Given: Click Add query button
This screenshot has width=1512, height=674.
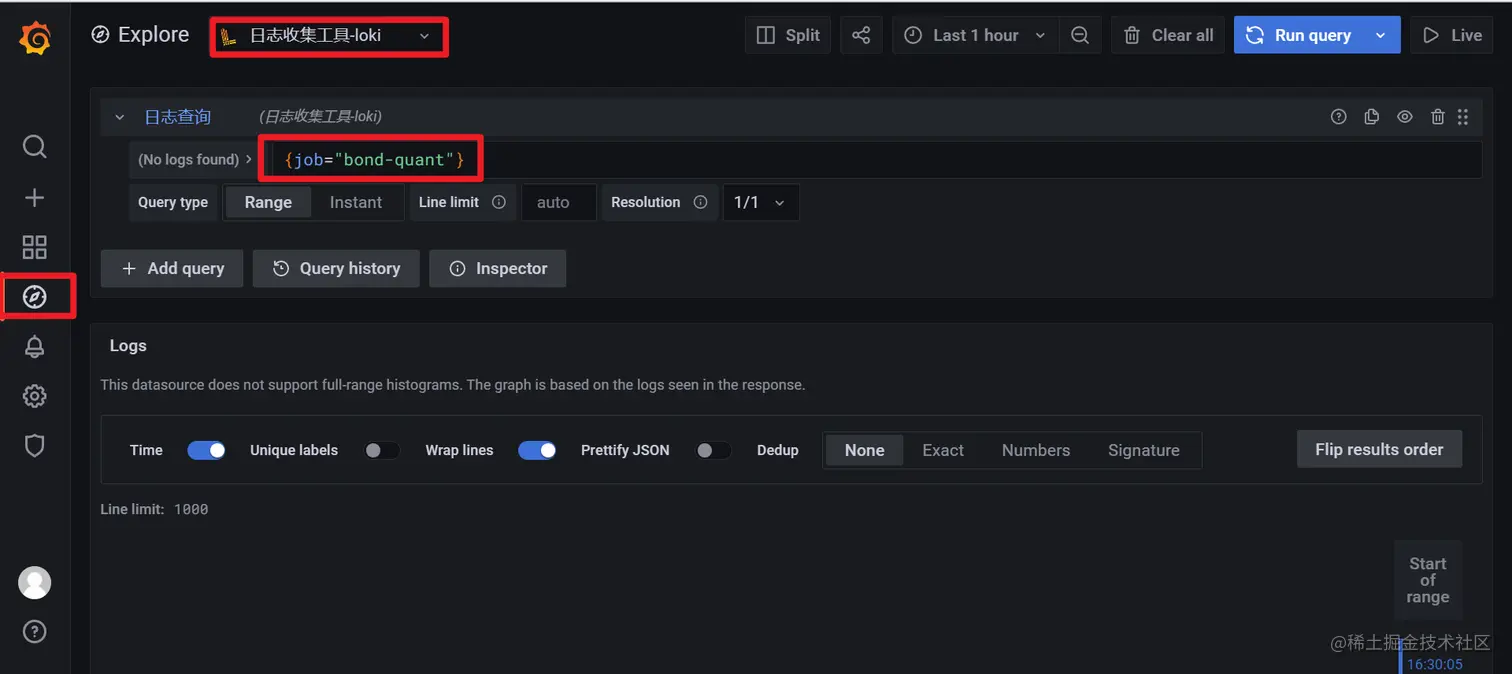Looking at the screenshot, I should click(x=172, y=268).
